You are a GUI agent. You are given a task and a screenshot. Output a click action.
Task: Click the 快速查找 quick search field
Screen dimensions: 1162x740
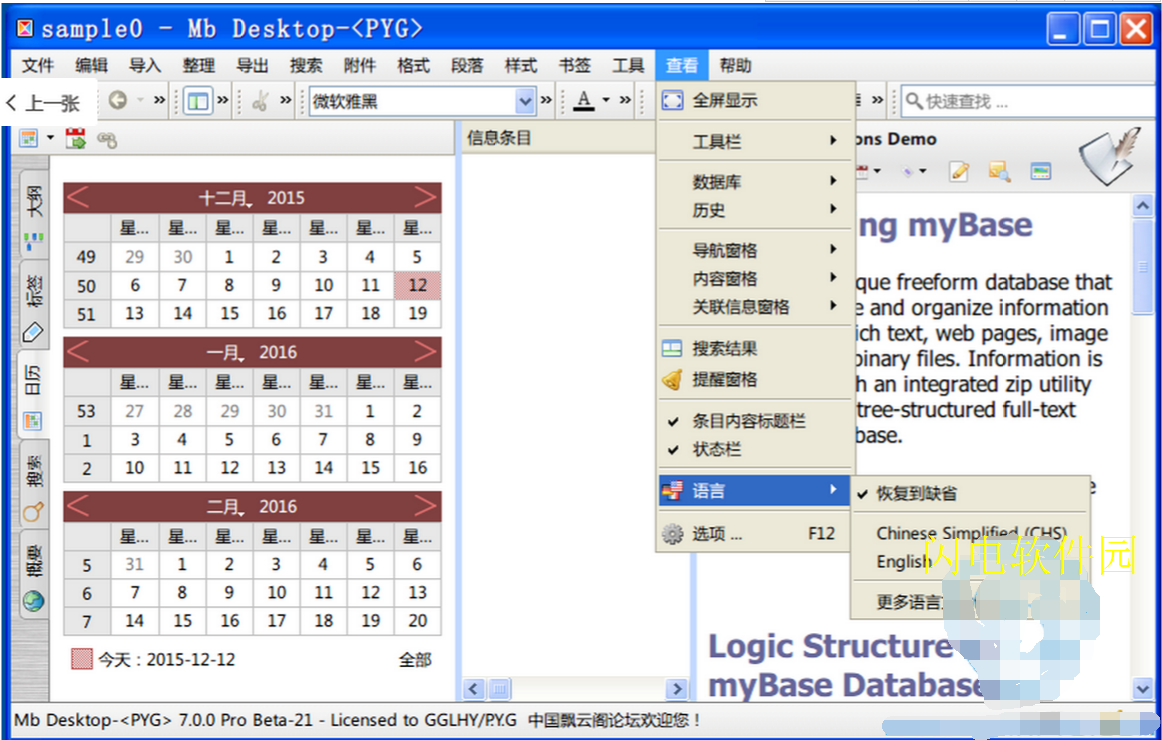1027,101
